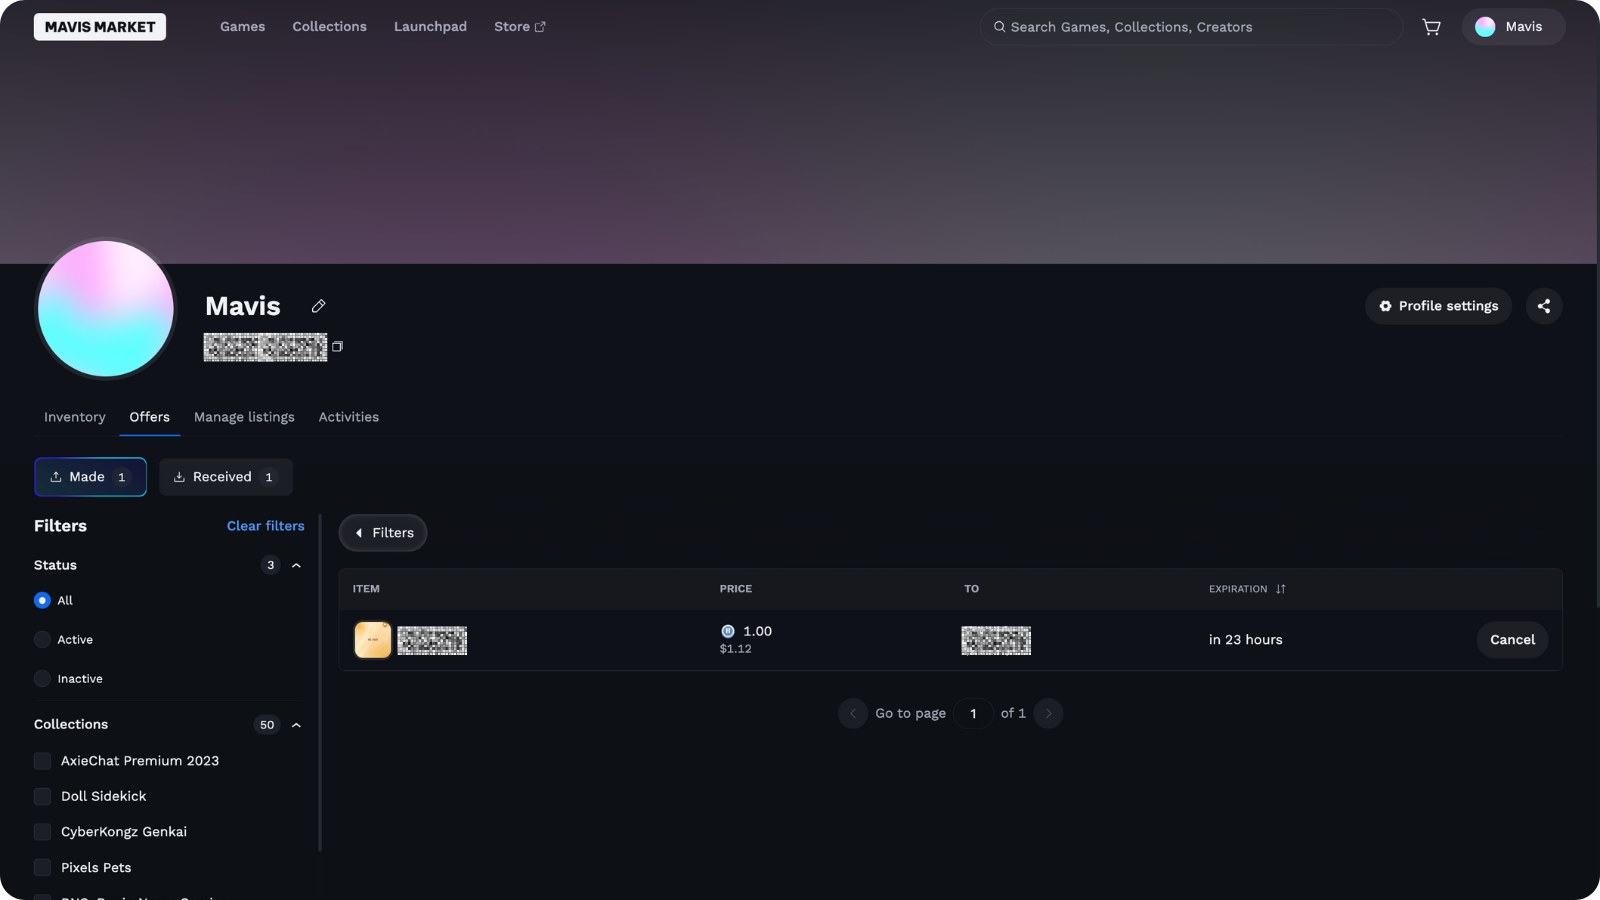Cancel the offer expiring in 23 hours
1600x900 pixels.
[x=1512, y=640]
